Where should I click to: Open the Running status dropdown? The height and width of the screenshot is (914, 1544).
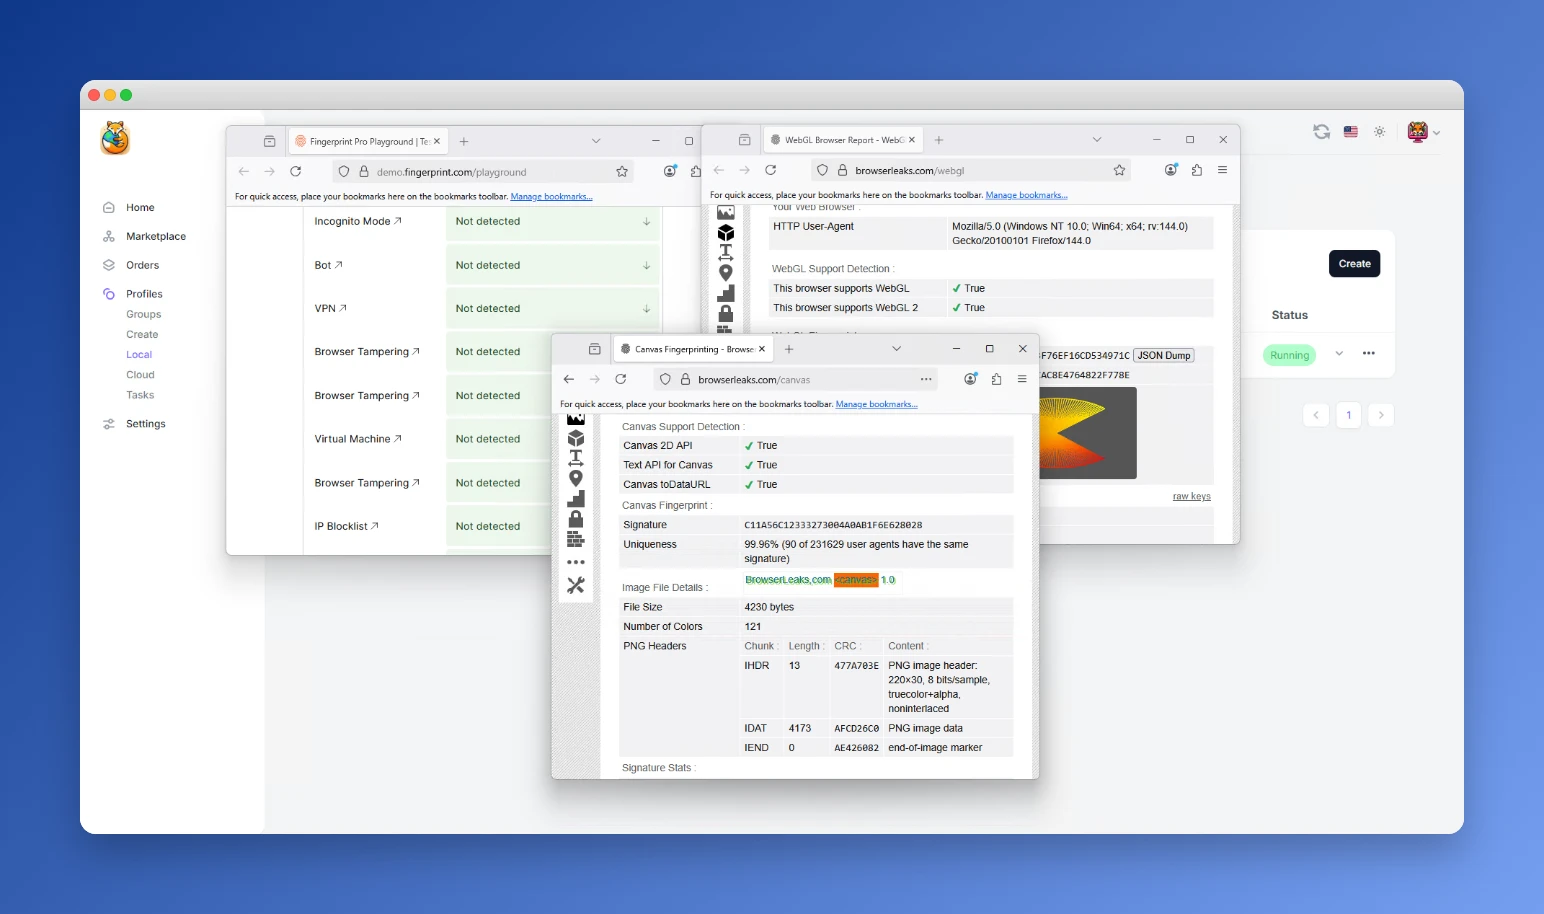1339,354
